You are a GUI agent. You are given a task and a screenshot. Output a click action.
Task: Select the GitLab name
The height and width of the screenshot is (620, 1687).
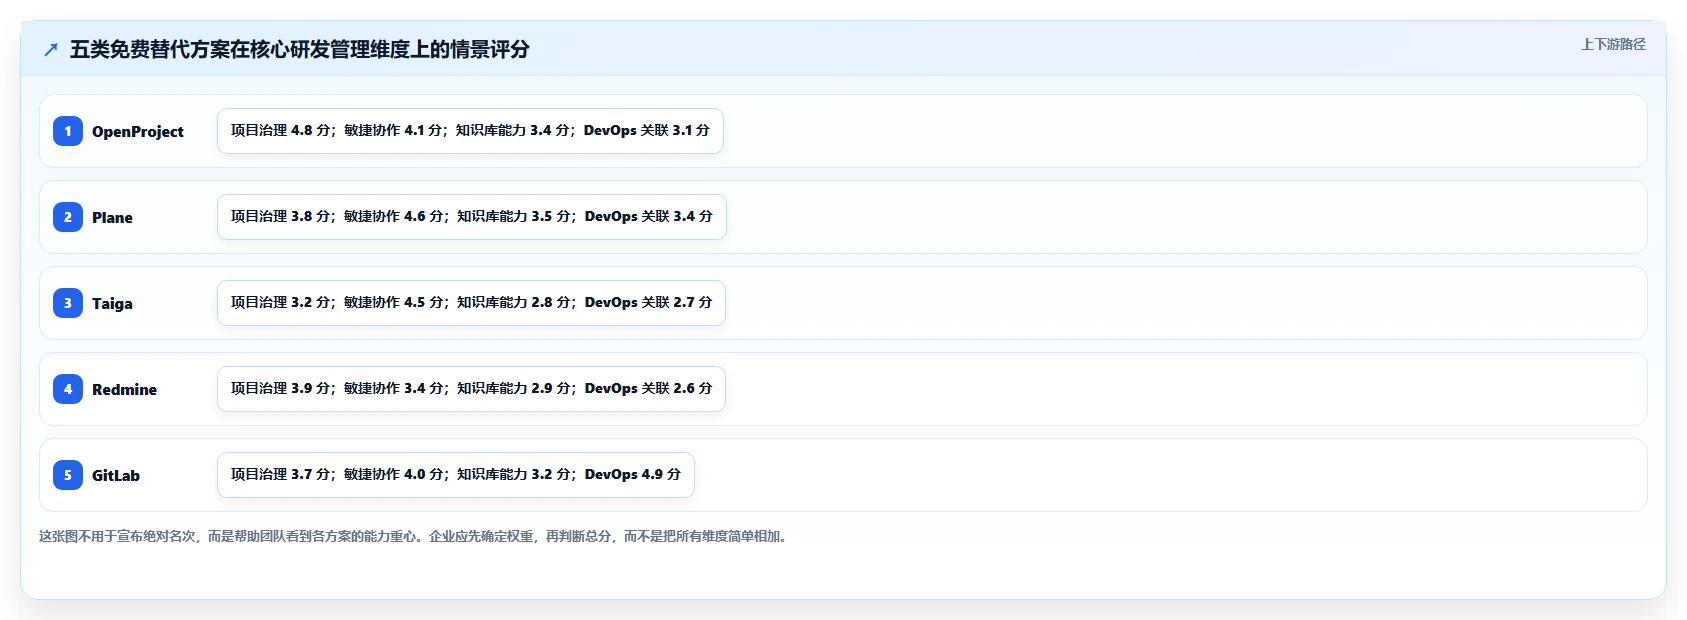pyautogui.click(x=116, y=475)
